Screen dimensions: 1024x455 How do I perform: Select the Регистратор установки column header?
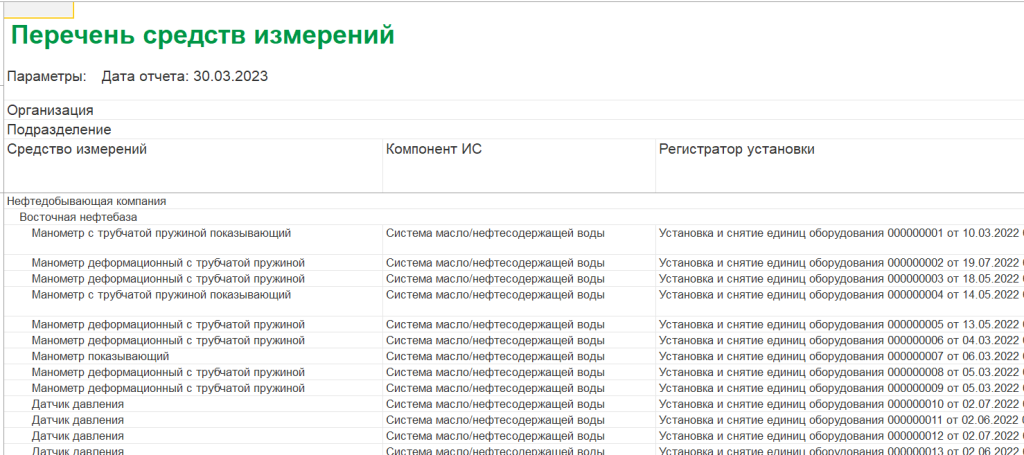click(736, 149)
